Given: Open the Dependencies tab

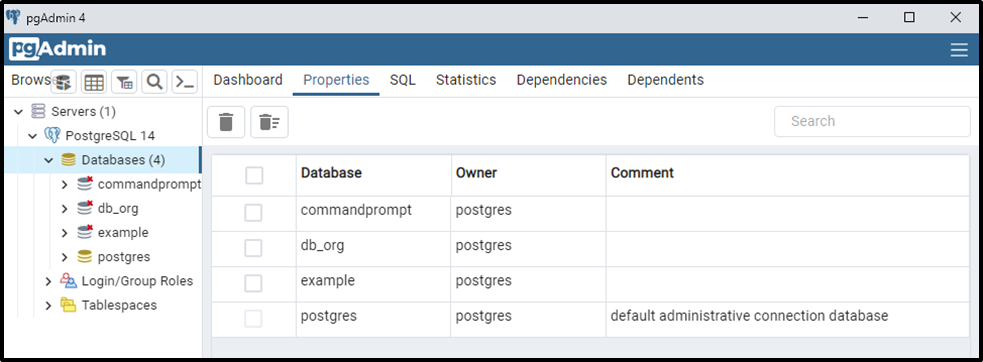Looking at the screenshot, I should (x=562, y=80).
